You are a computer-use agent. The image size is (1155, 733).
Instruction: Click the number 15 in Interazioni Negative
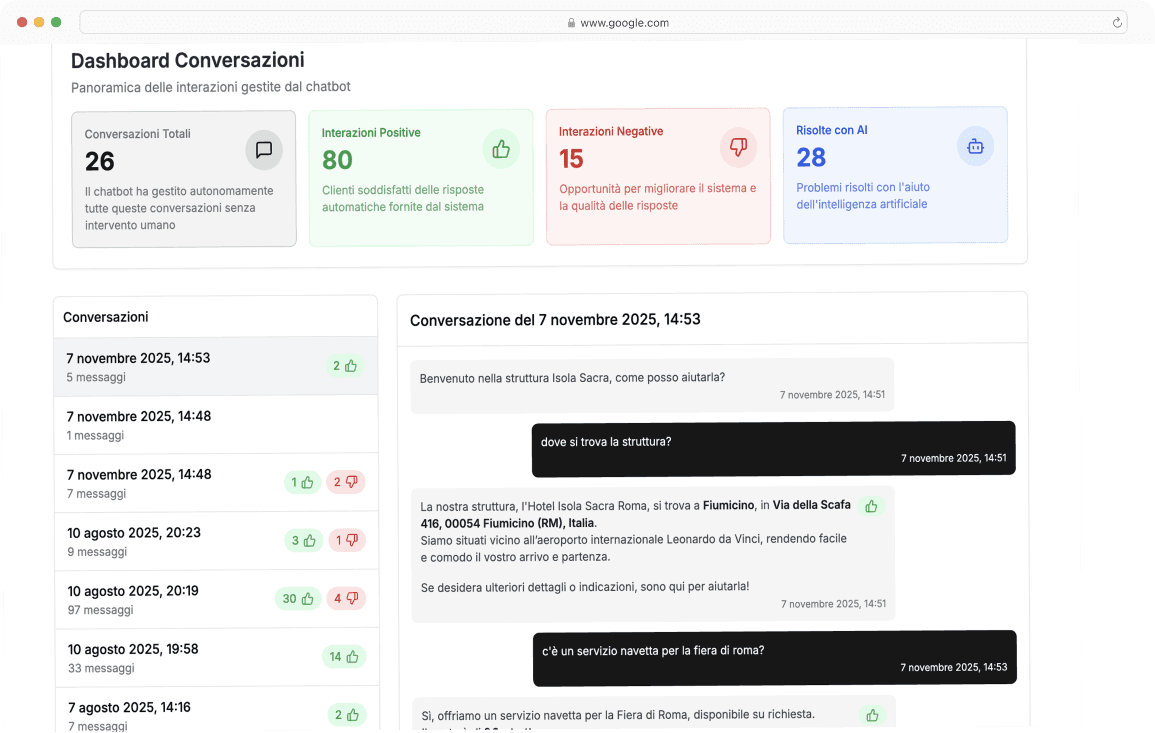click(571, 159)
